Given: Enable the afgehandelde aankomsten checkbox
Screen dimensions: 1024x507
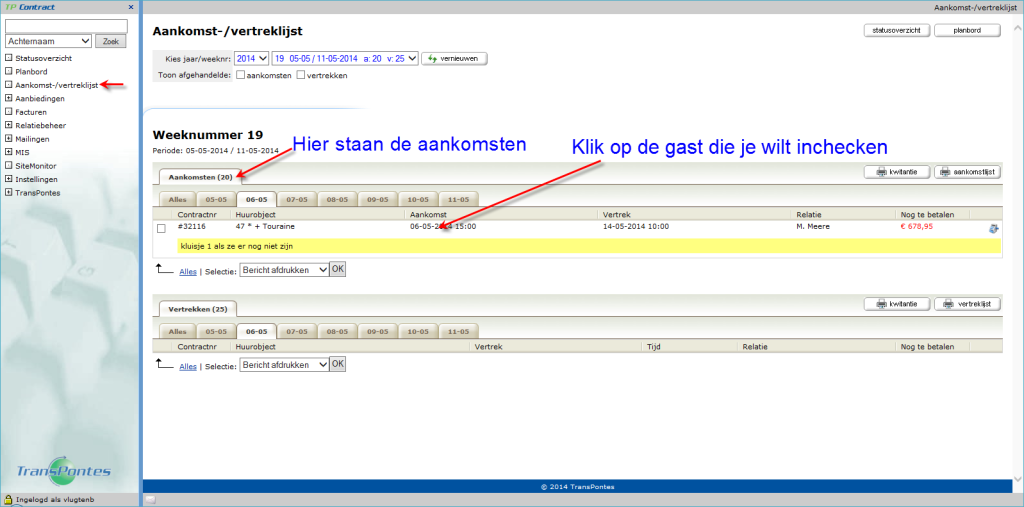Looking at the screenshot, I should [x=240, y=76].
